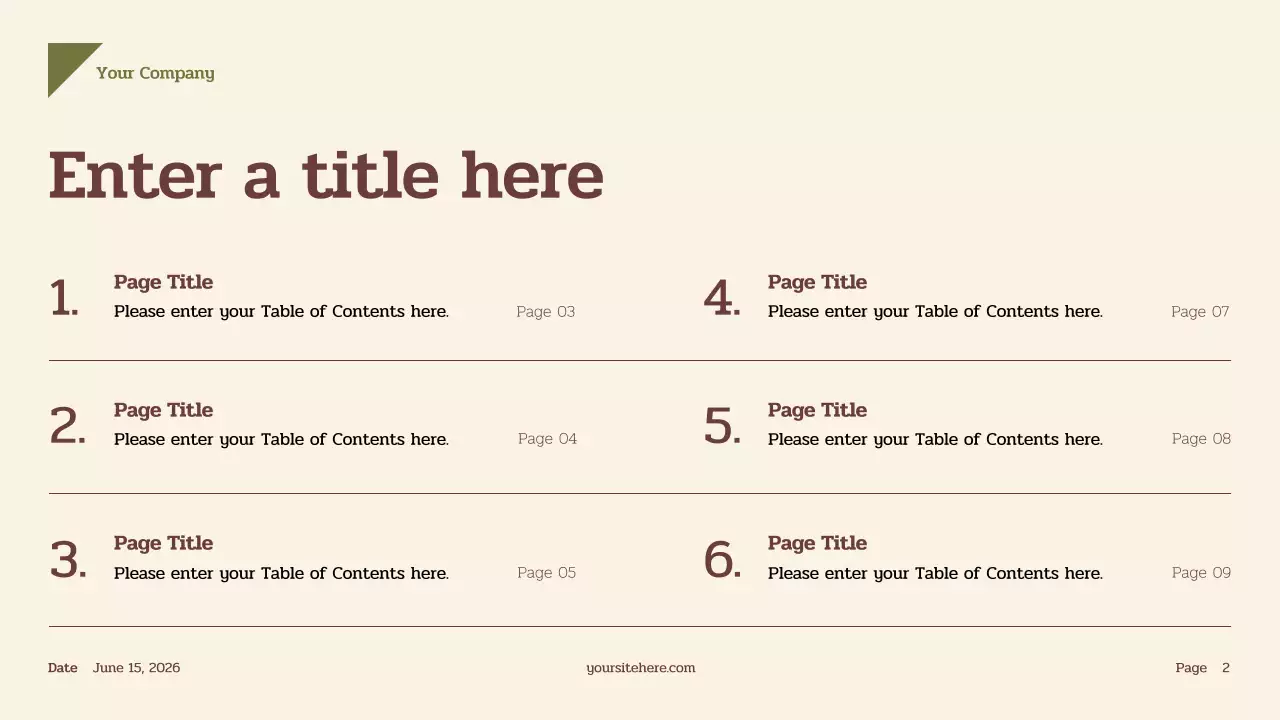Jump to the "Page 08" reference

(1201, 439)
